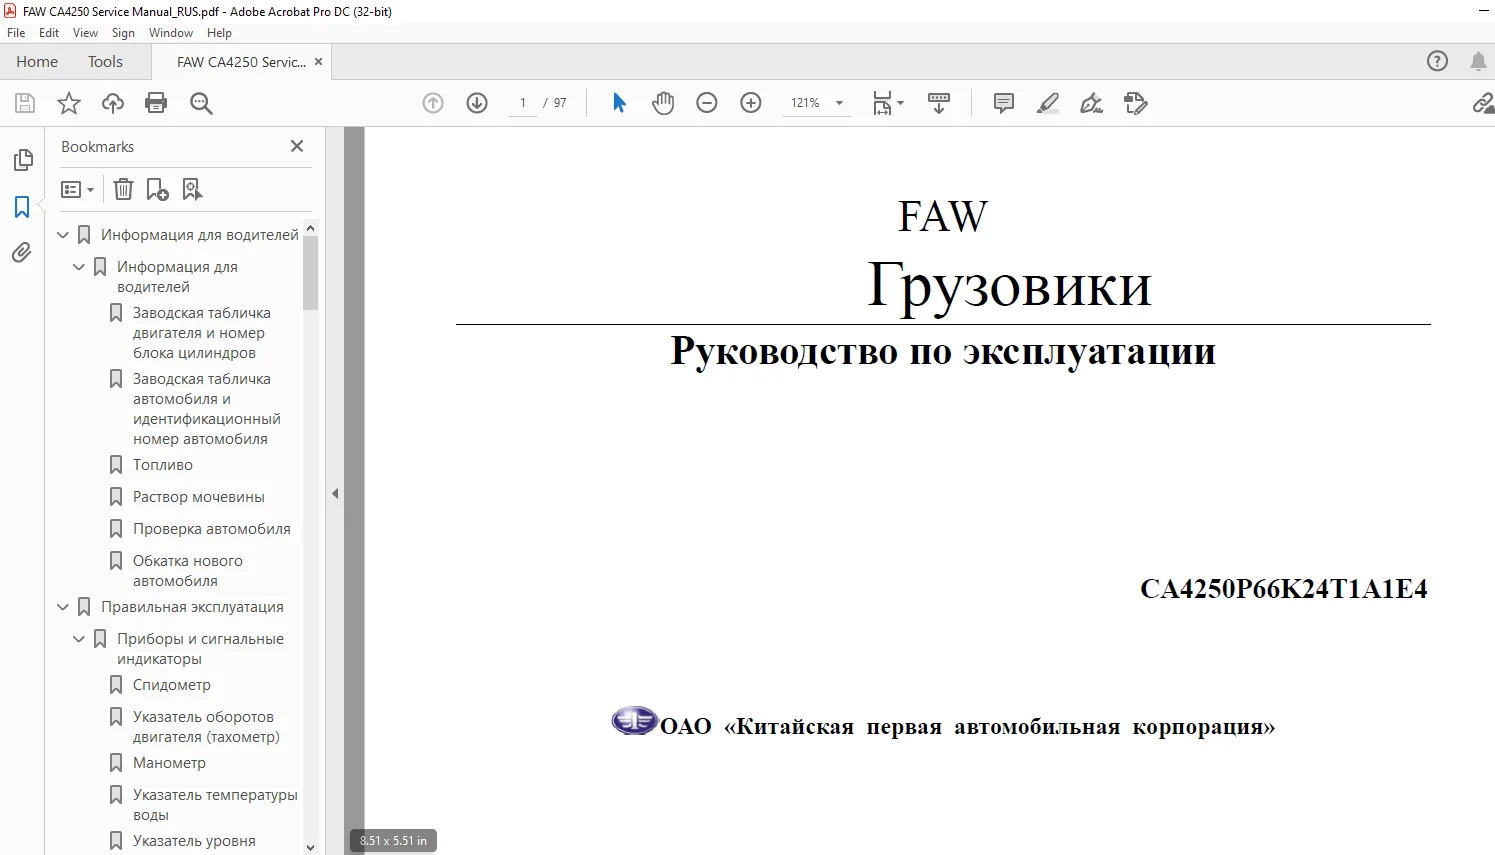Go to previous page arrow
The image size is (1495, 855).
click(x=433, y=103)
